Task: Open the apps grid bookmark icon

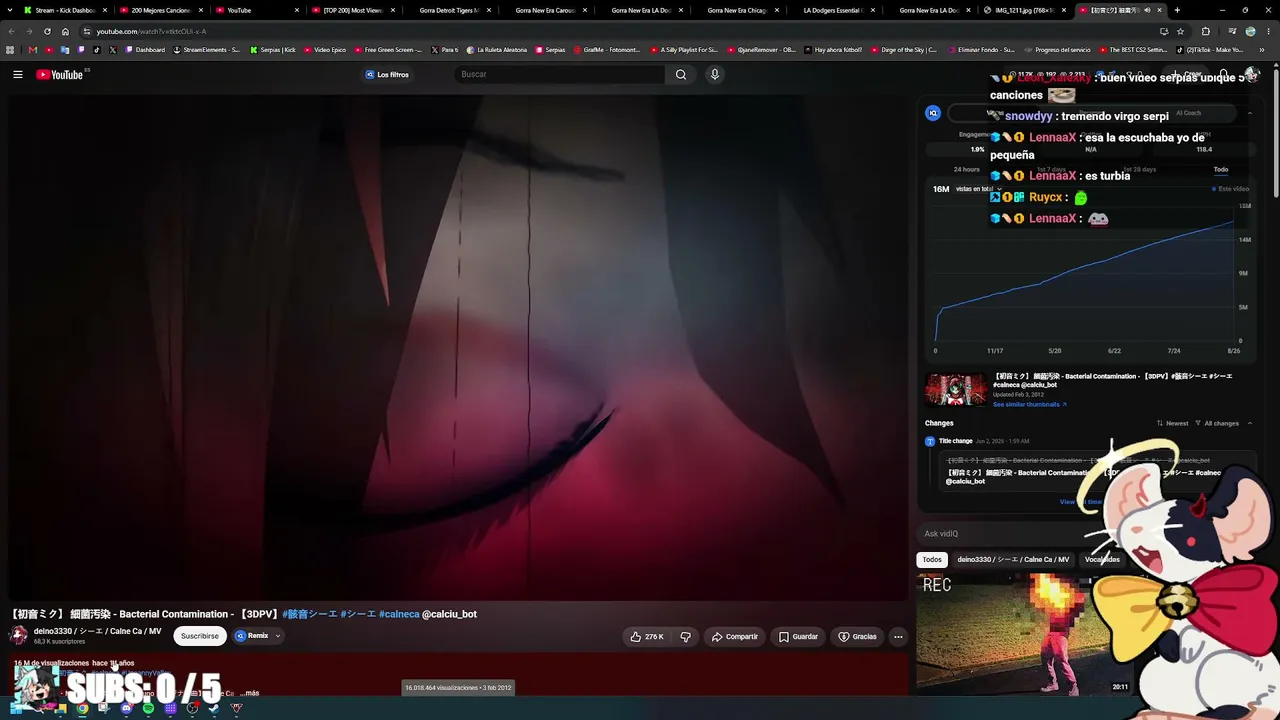Action: (10, 50)
